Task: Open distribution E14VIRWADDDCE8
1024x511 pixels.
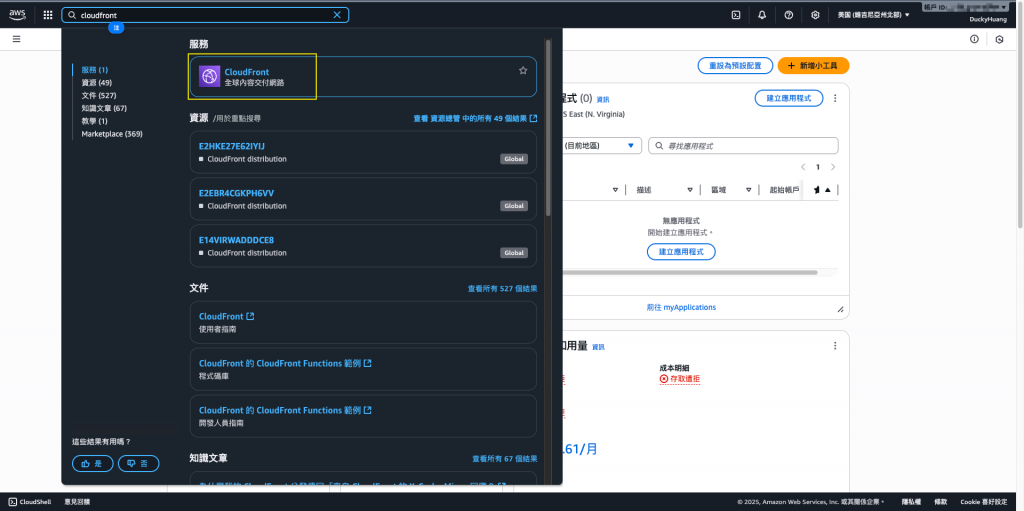Action: (236, 240)
